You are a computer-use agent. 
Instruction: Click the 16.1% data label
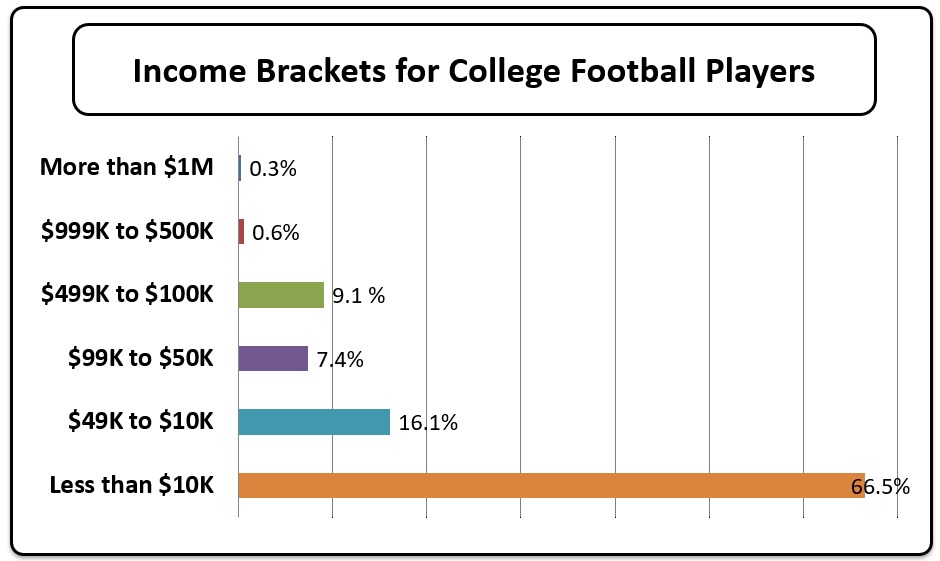click(x=428, y=423)
